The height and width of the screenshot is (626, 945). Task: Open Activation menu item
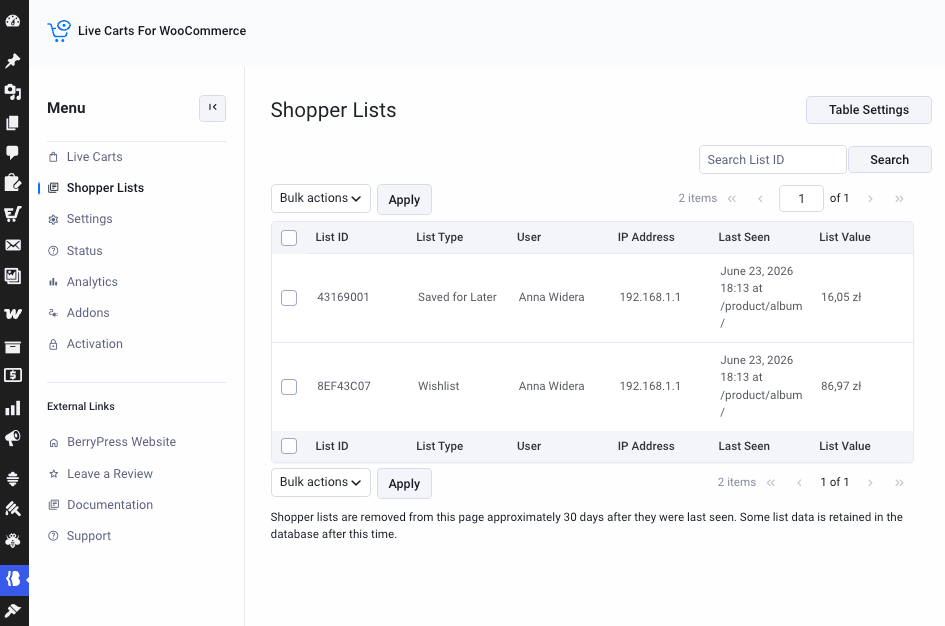coord(95,344)
